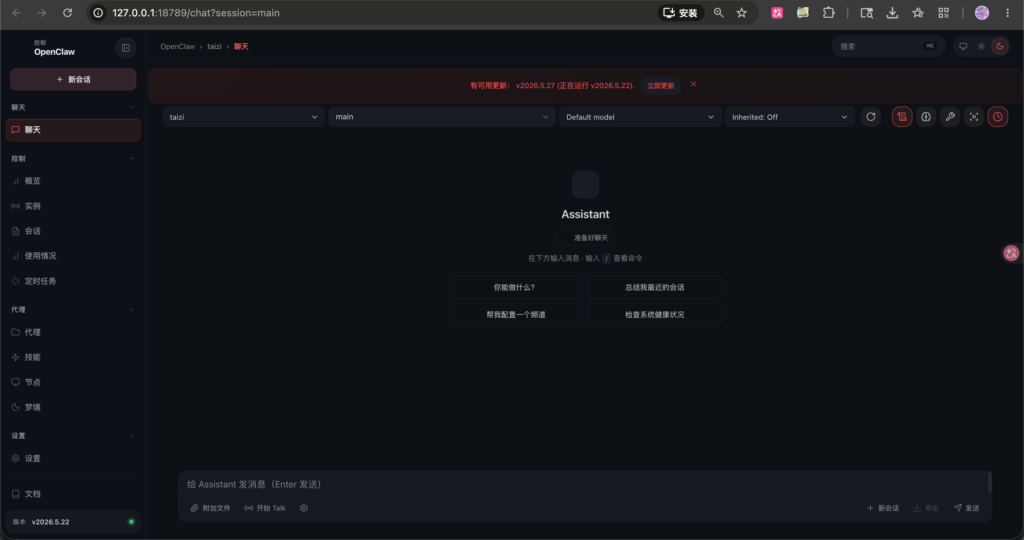1024x540 pixels.
Task: Click version v2026.5.22 status at sidebar bottom
Action: (73, 522)
